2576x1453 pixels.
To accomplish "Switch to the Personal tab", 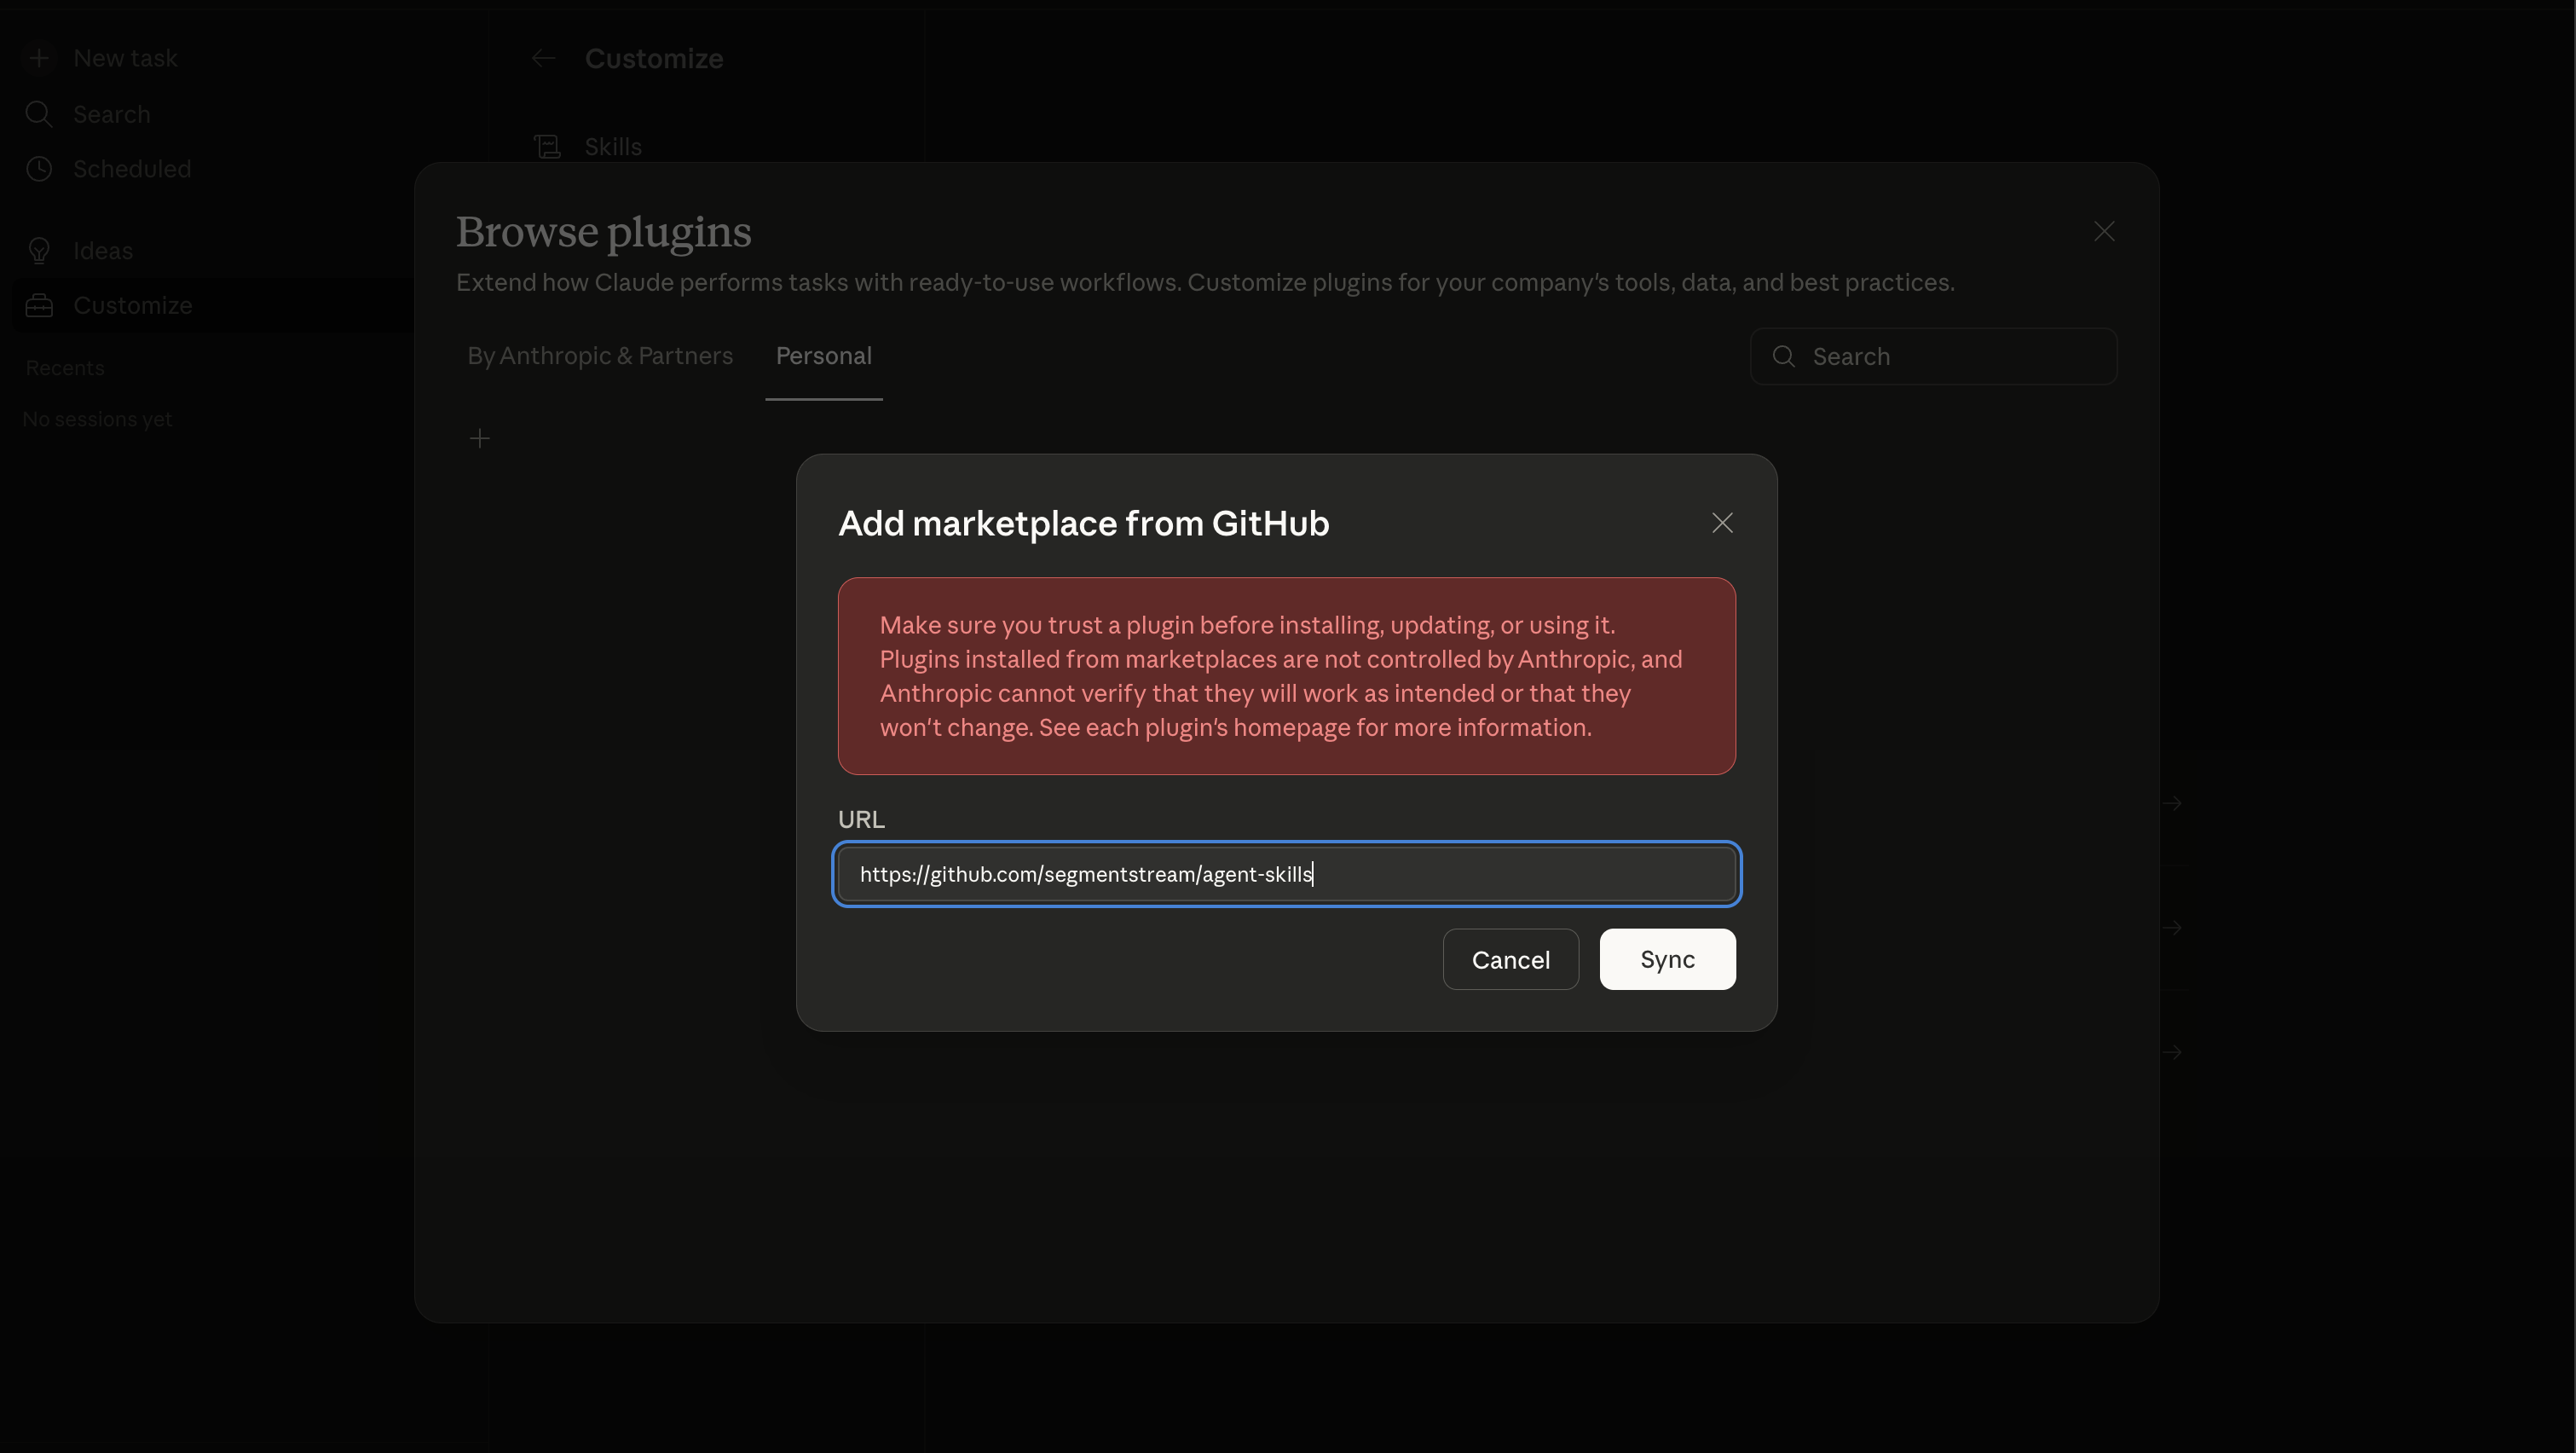I will 823,356.
